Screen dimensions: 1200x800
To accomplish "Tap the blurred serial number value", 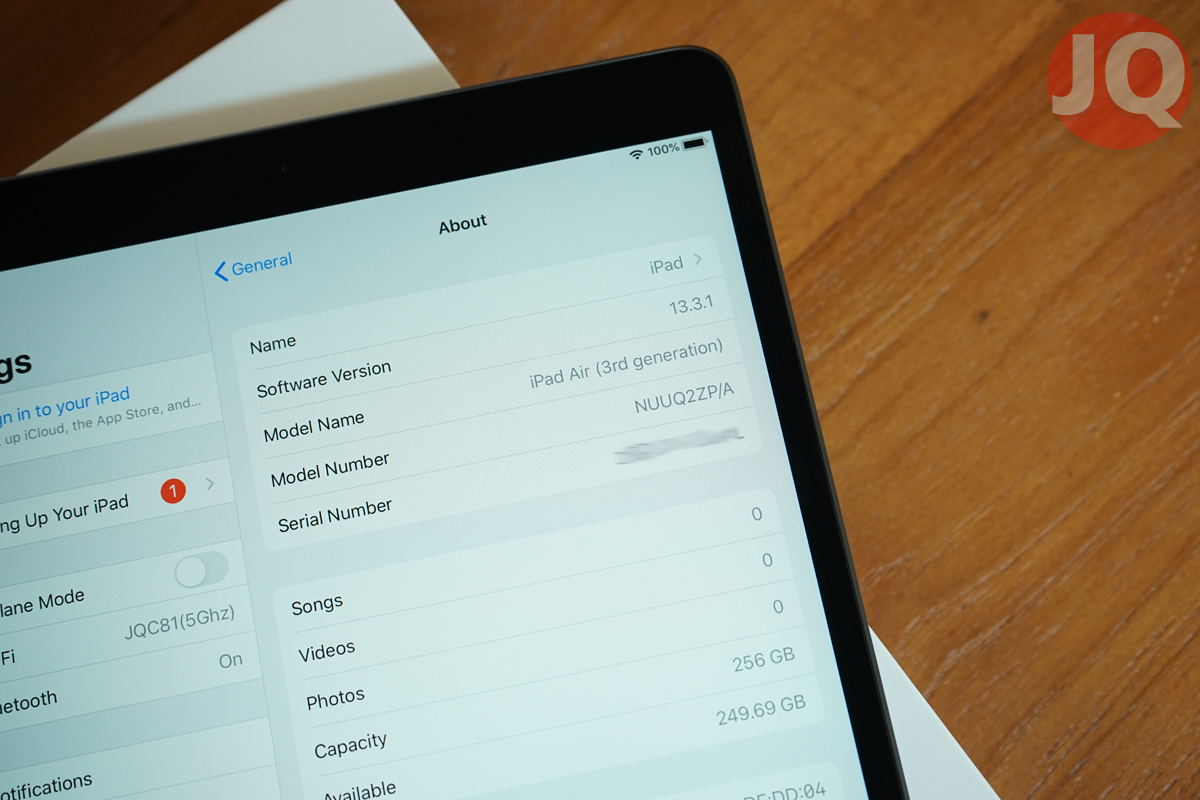I will (x=680, y=445).
